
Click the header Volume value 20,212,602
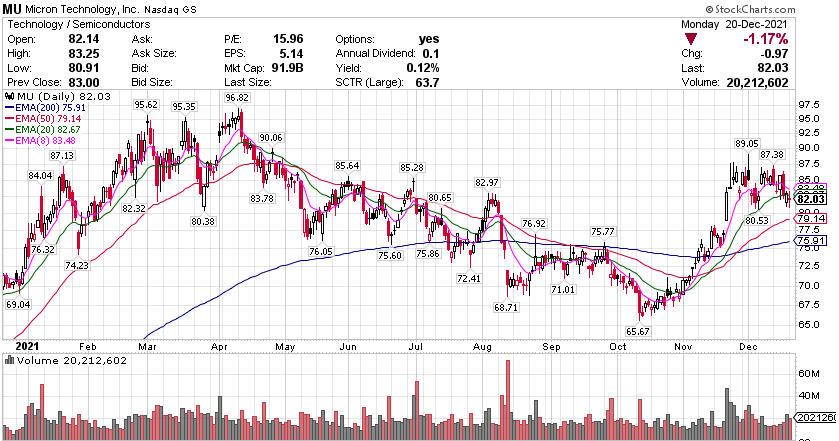point(757,82)
